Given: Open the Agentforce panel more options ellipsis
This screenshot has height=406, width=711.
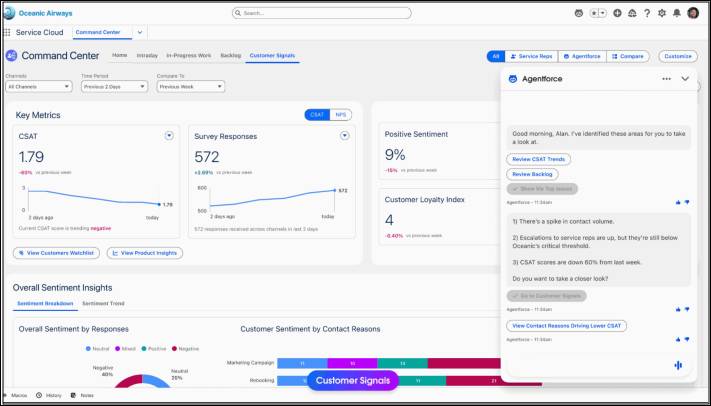Looking at the screenshot, I should [x=666, y=79].
